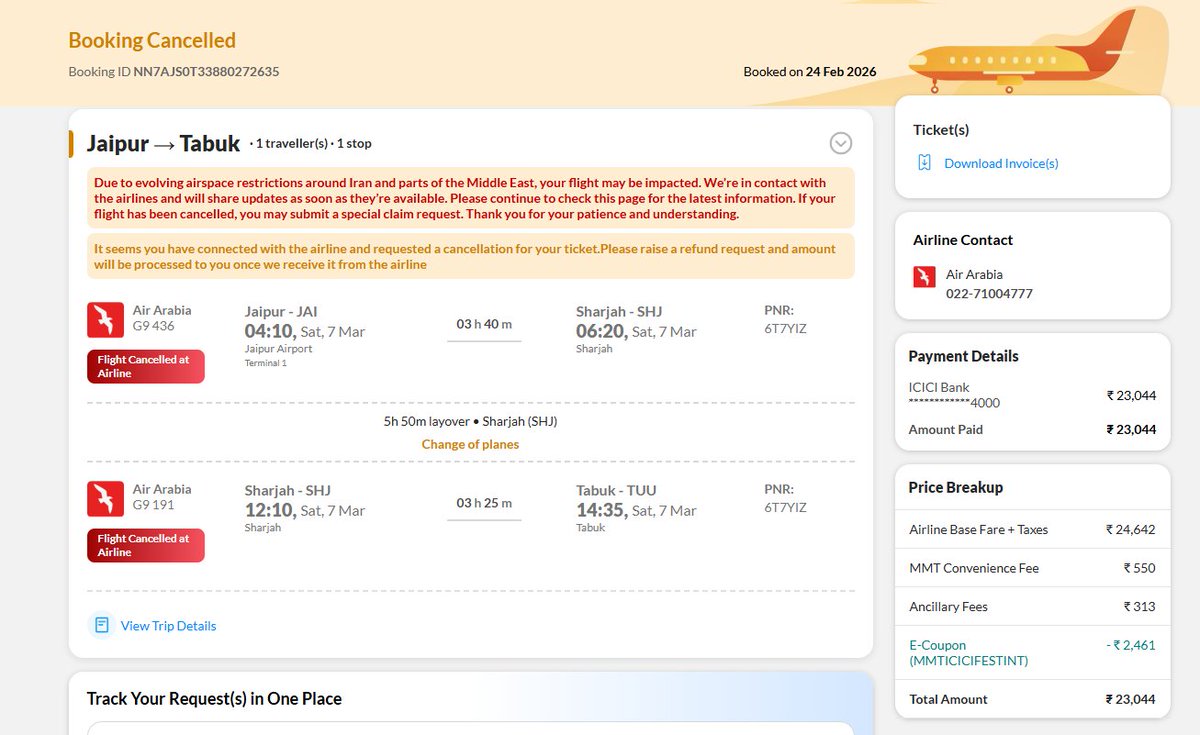
Task: Click Air Arabia logo for flight G9 436
Action: 105,319
